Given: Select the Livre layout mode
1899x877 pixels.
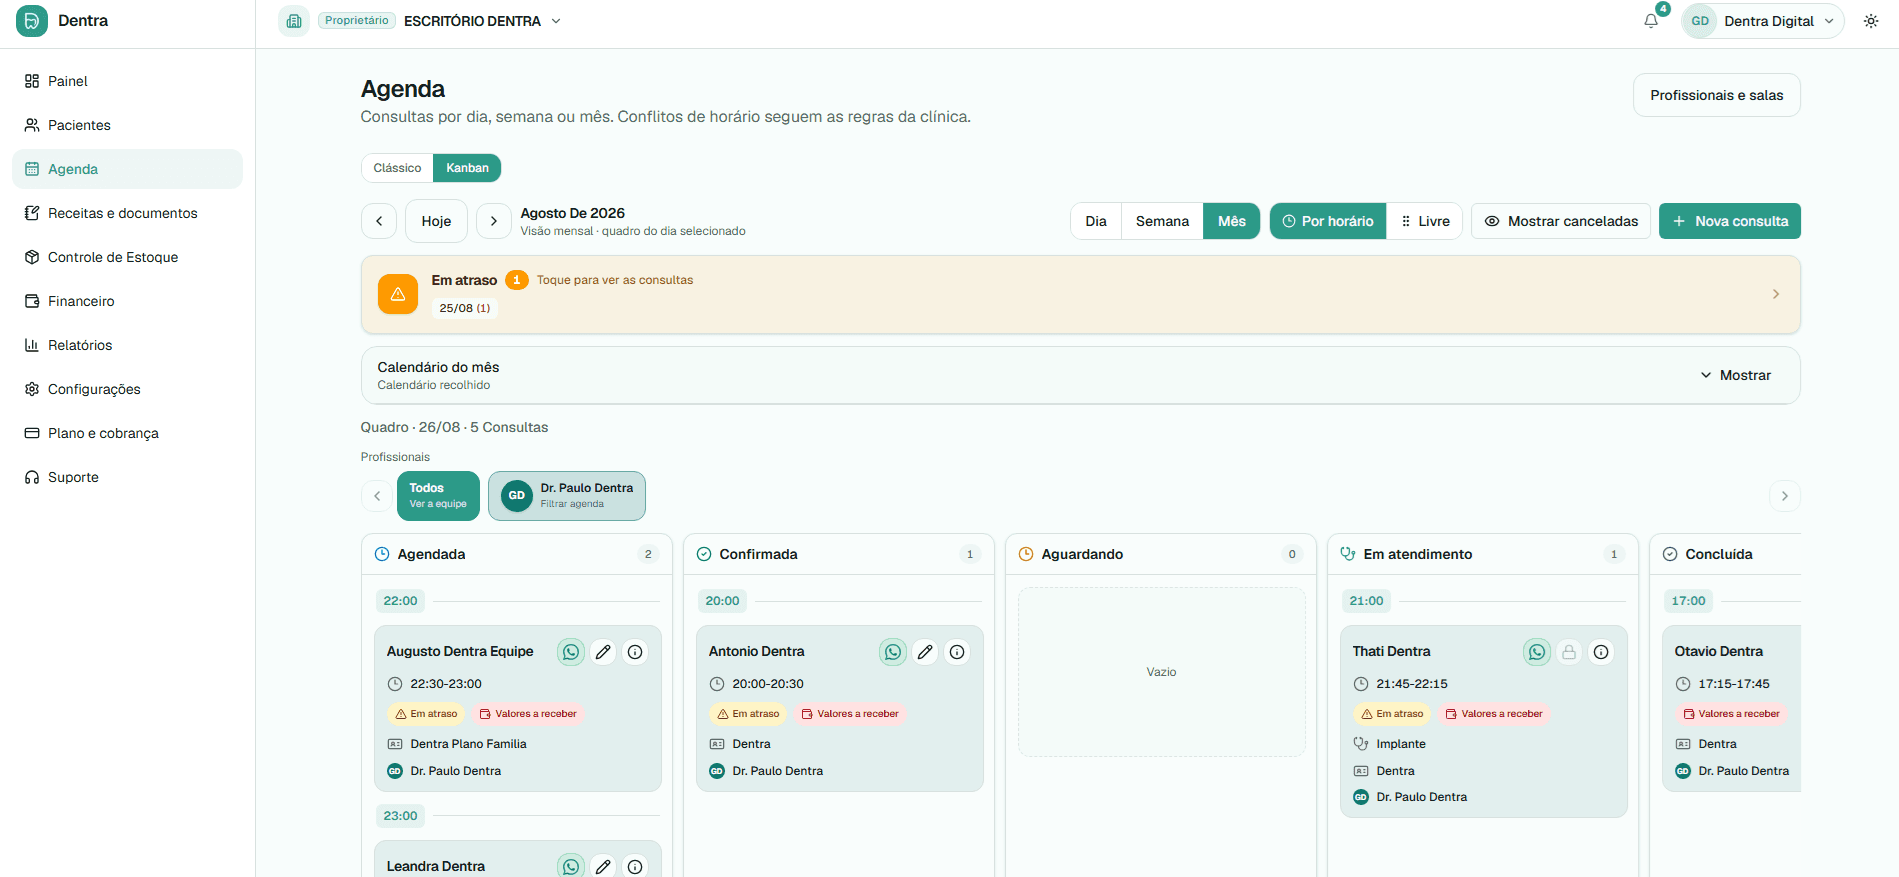Looking at the screenshot, I should pos(1425,221).
